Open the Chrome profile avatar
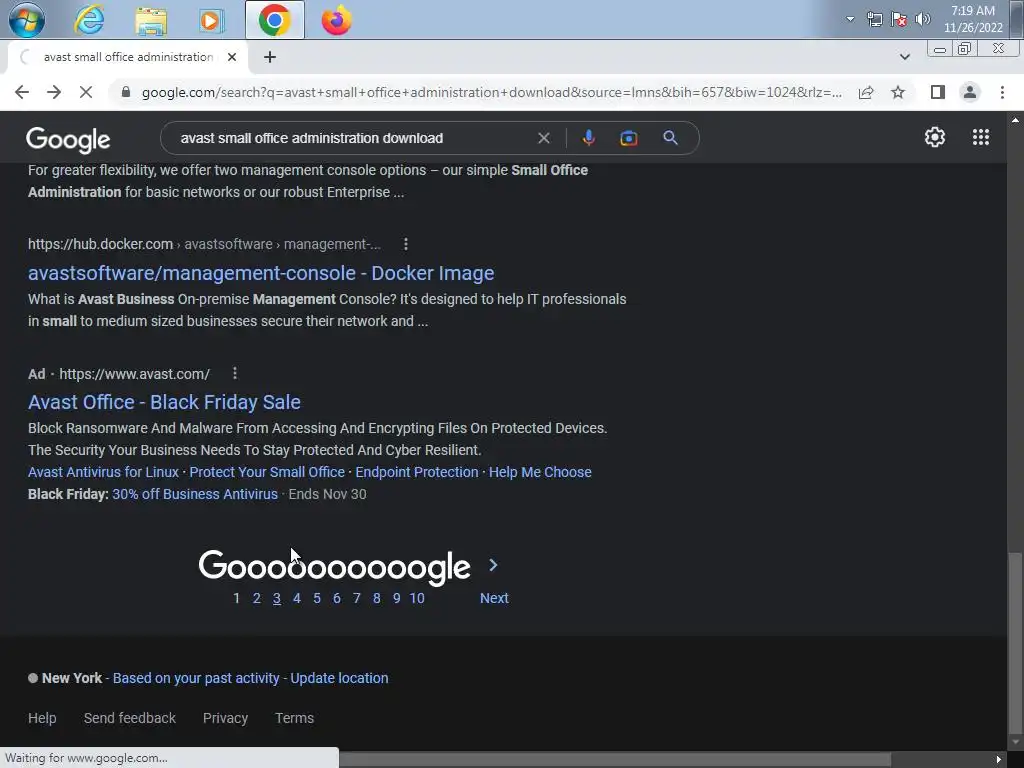Image resolution: width=1024 pixels, height=768 pixels. click(x=970, y=92)
